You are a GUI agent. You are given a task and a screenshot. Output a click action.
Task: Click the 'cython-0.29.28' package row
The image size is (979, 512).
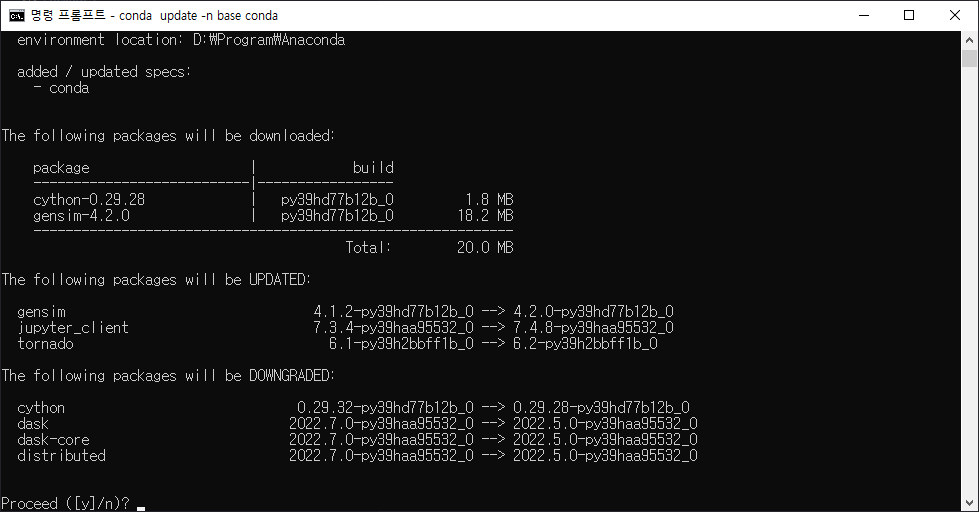[x=273, y=200]
